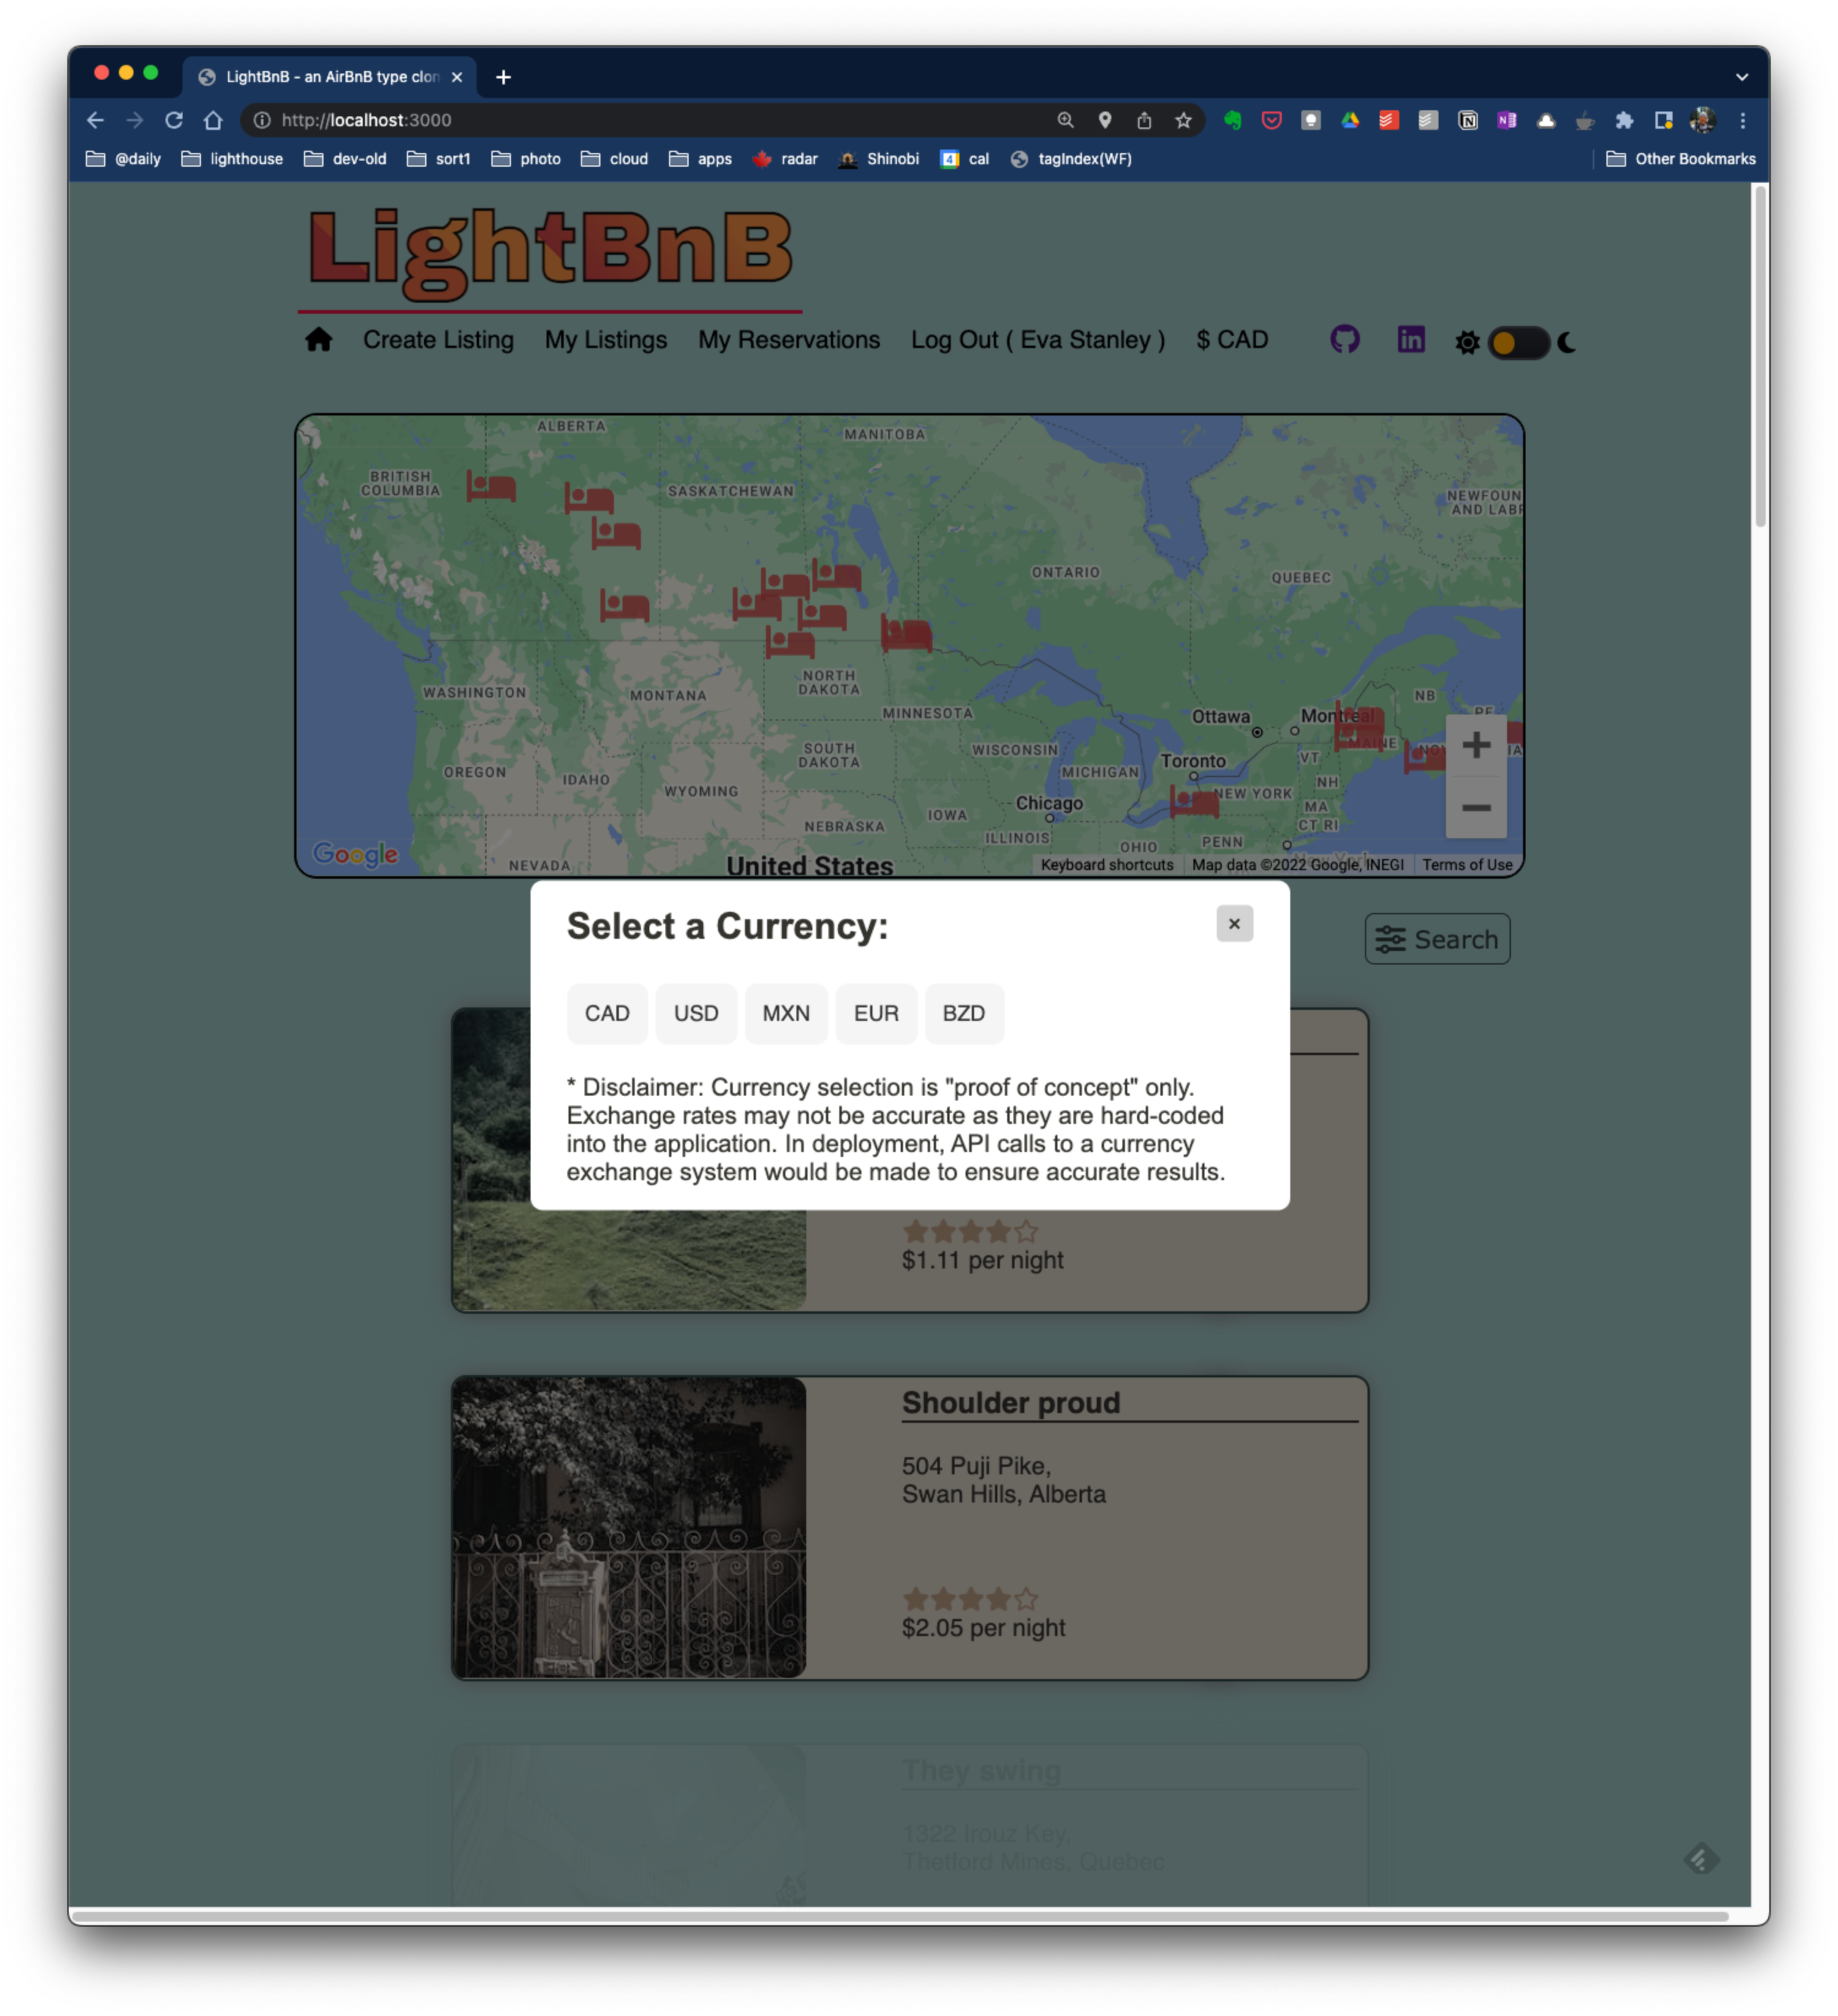Choose BZD currency option
This screenshot has width=1838, height=2016.
(964, 1014)
